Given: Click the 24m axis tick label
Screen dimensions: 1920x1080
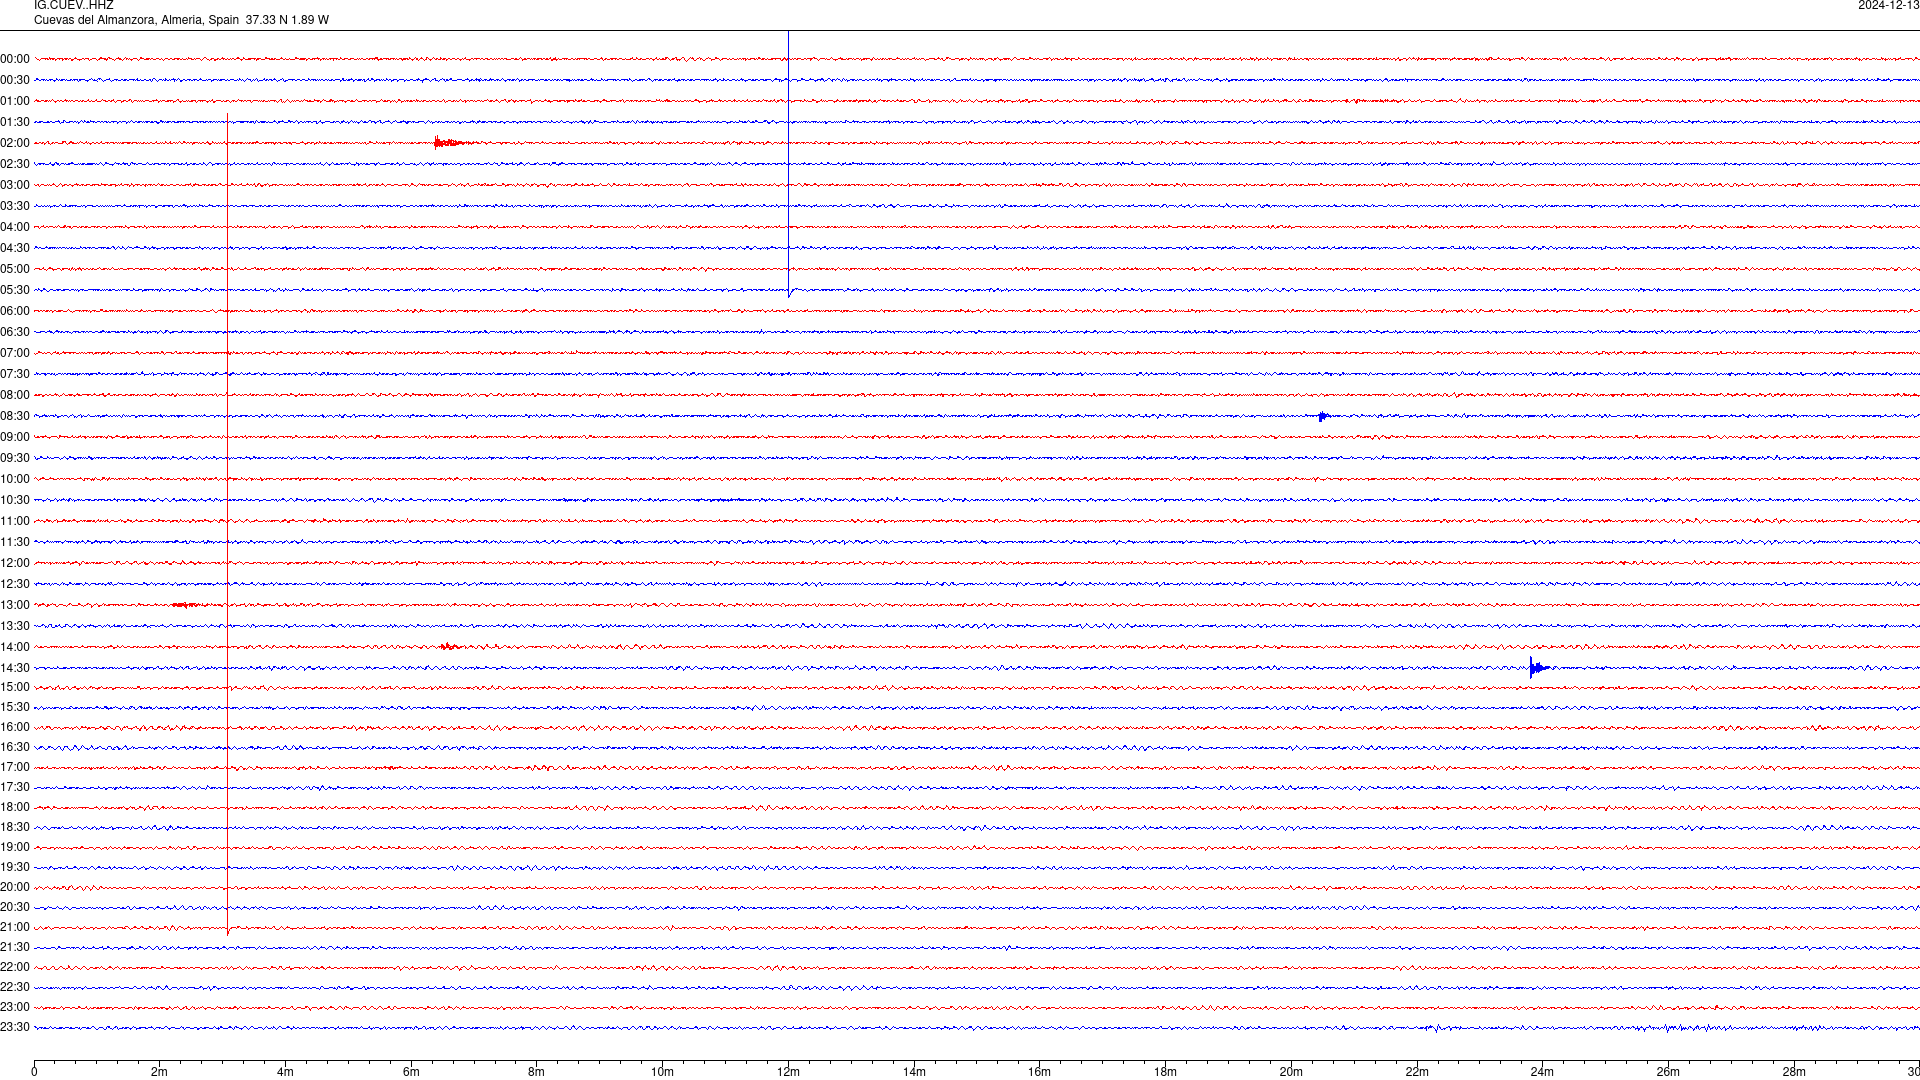Looking at the screenshot, I should [1542, 1072].
